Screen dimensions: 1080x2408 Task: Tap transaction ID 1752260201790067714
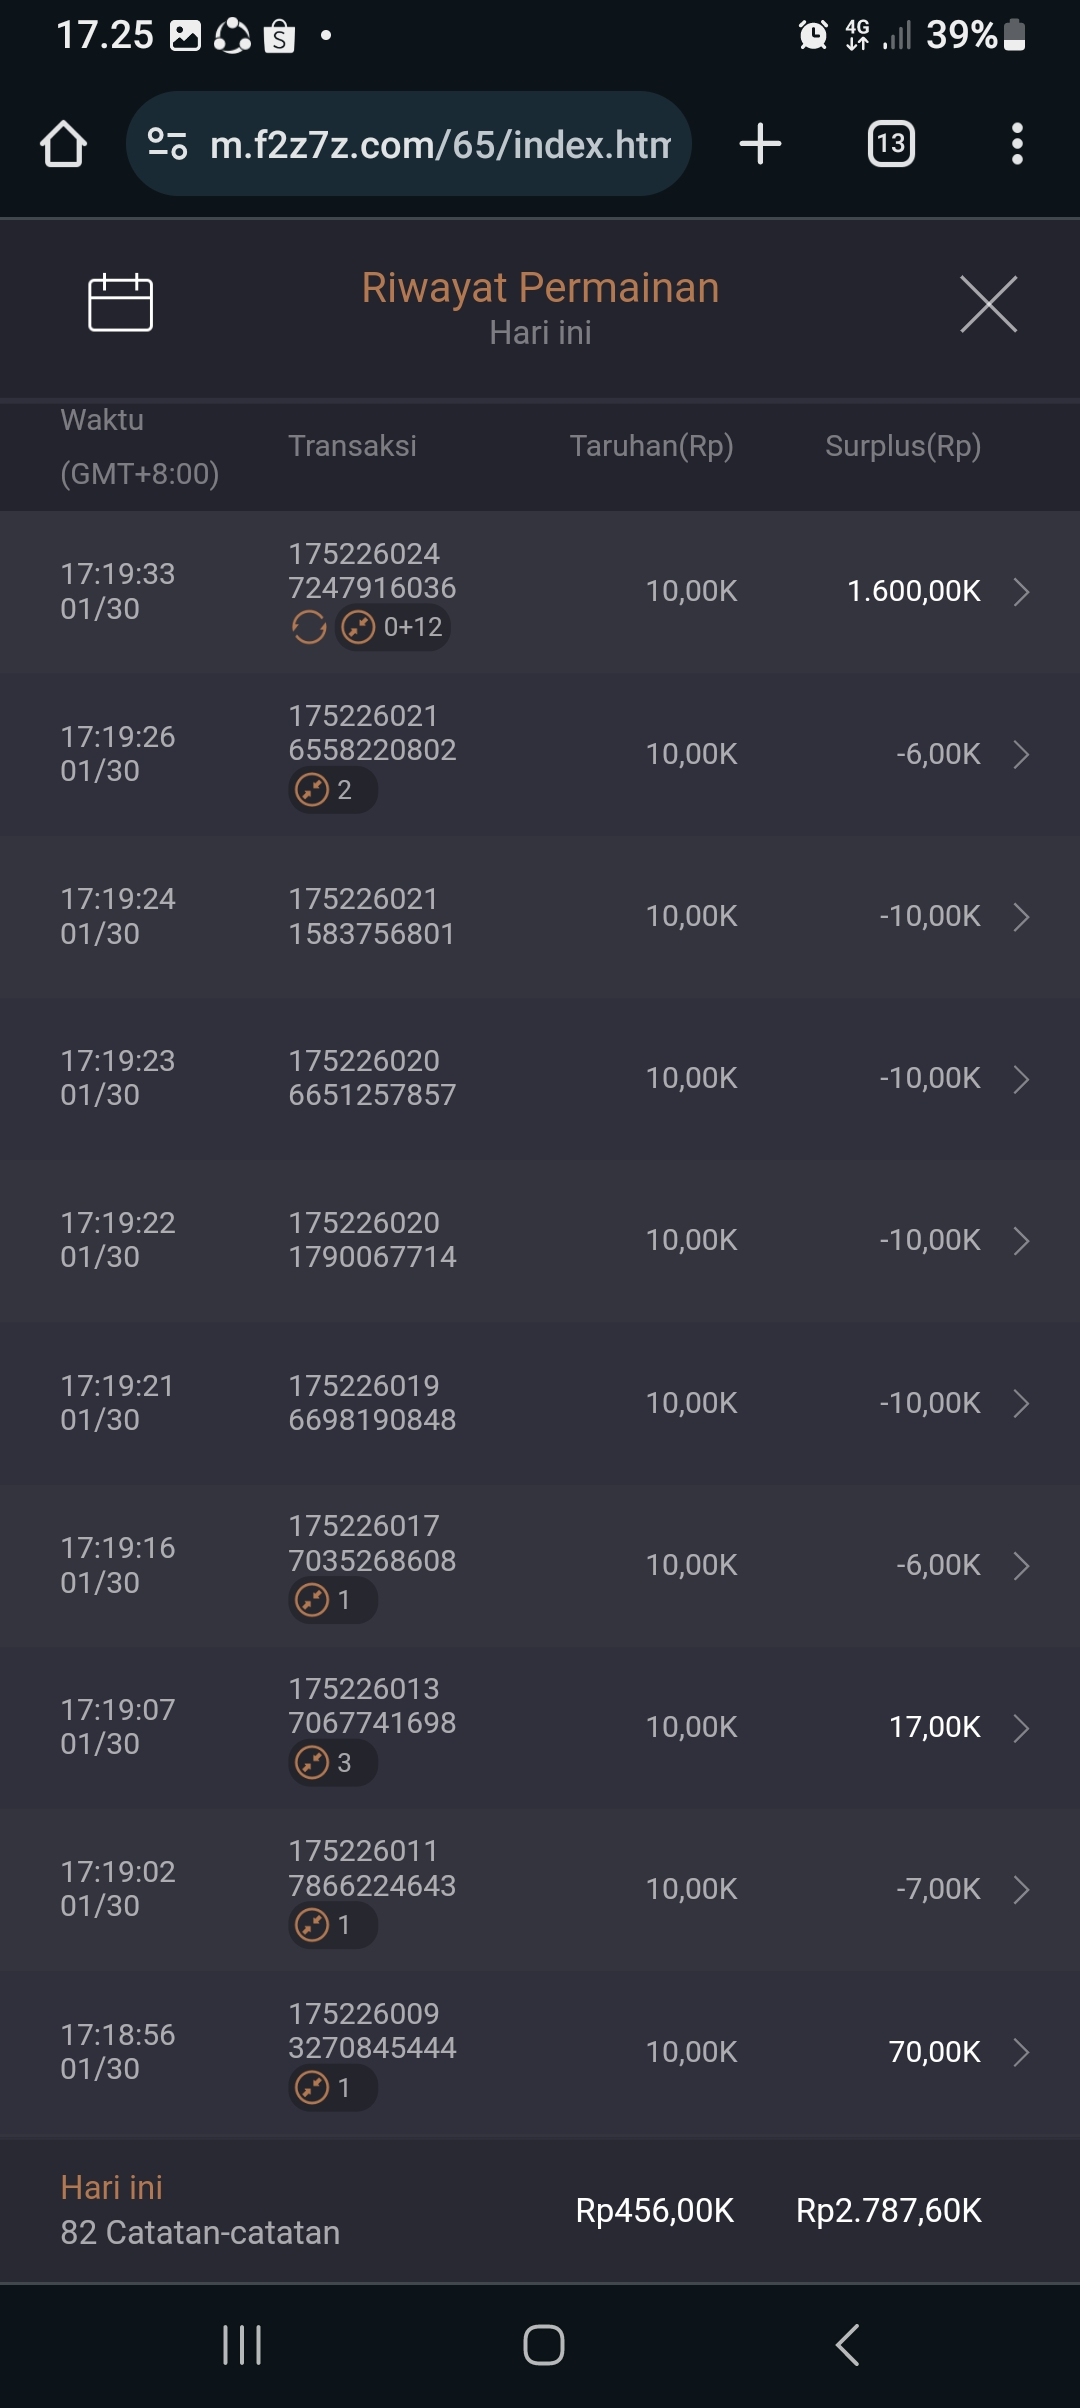tap(372, 1240)
